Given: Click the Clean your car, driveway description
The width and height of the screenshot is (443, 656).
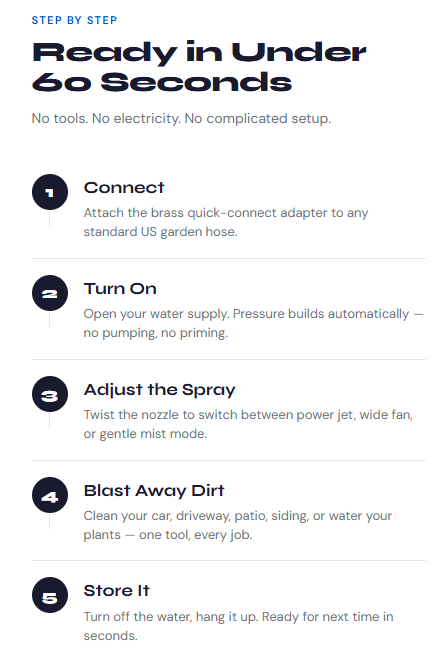Looking at the screenshot, I should pyautogui.click(x=238, y=525).
